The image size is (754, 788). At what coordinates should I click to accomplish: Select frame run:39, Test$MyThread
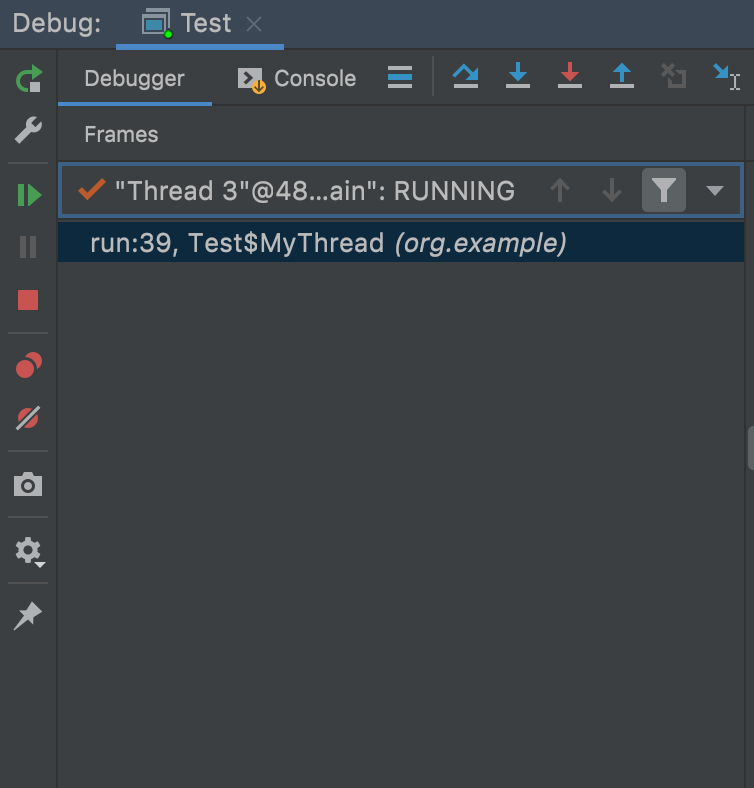(x=328, y=243)
